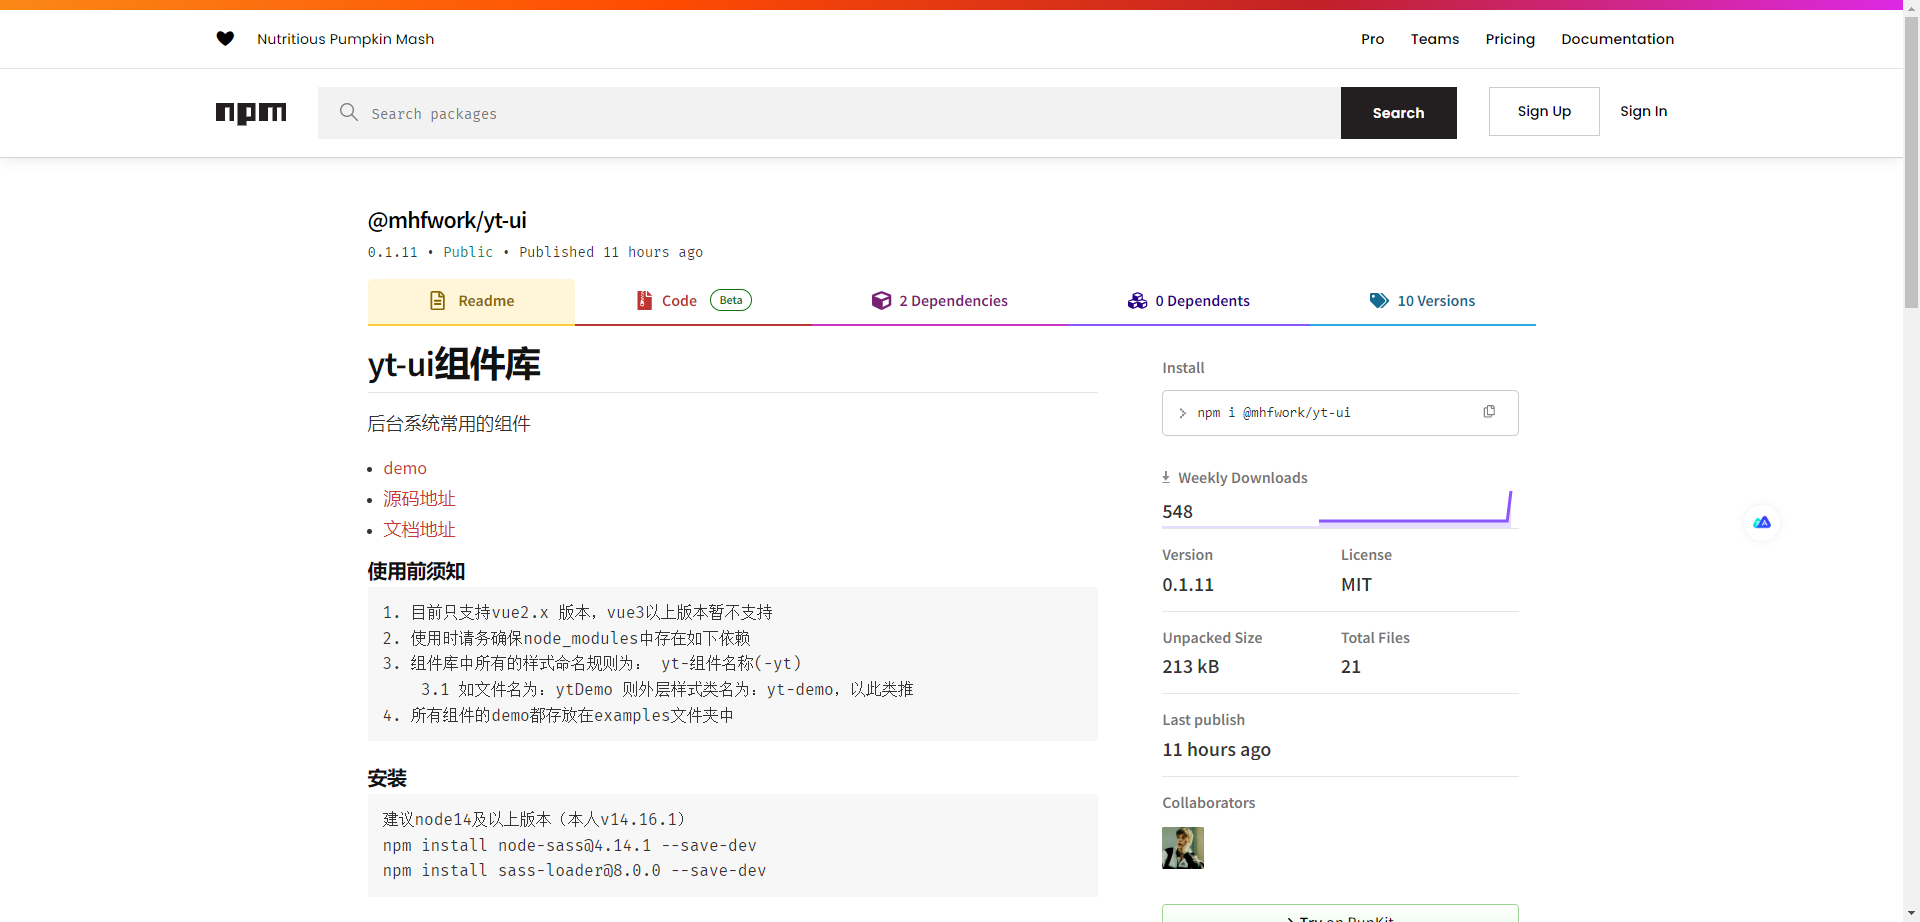The width and height of the screenshot is (1920, 922).
Task: Click the Sign In link
Action: click(x=1643, y=111)
